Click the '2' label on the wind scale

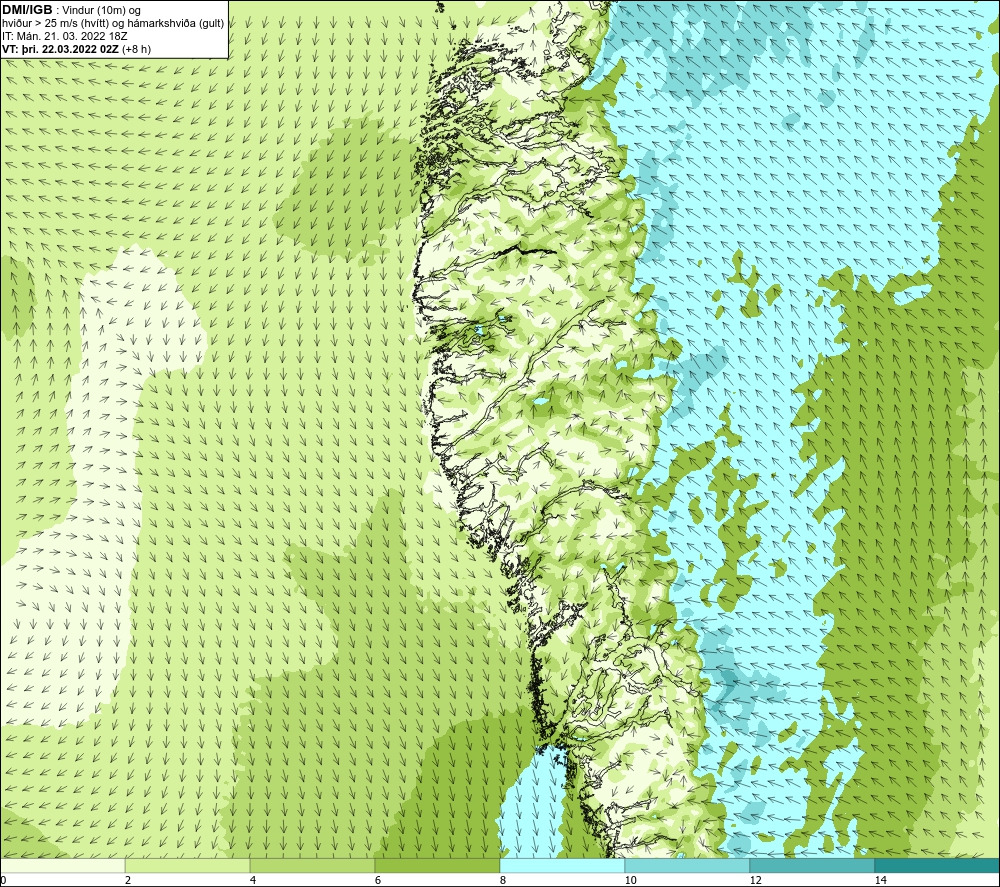click(128, 880)
